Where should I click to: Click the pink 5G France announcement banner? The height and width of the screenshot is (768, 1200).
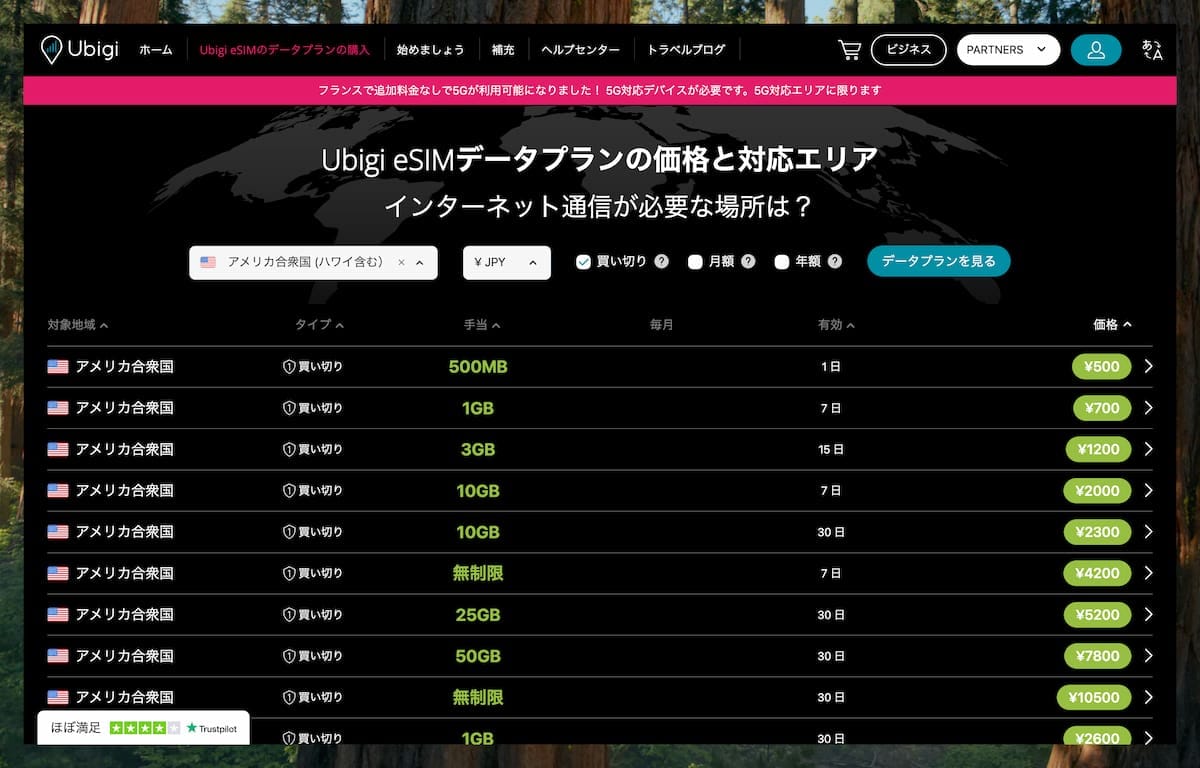pyautogui.click(x=600, y=90)
